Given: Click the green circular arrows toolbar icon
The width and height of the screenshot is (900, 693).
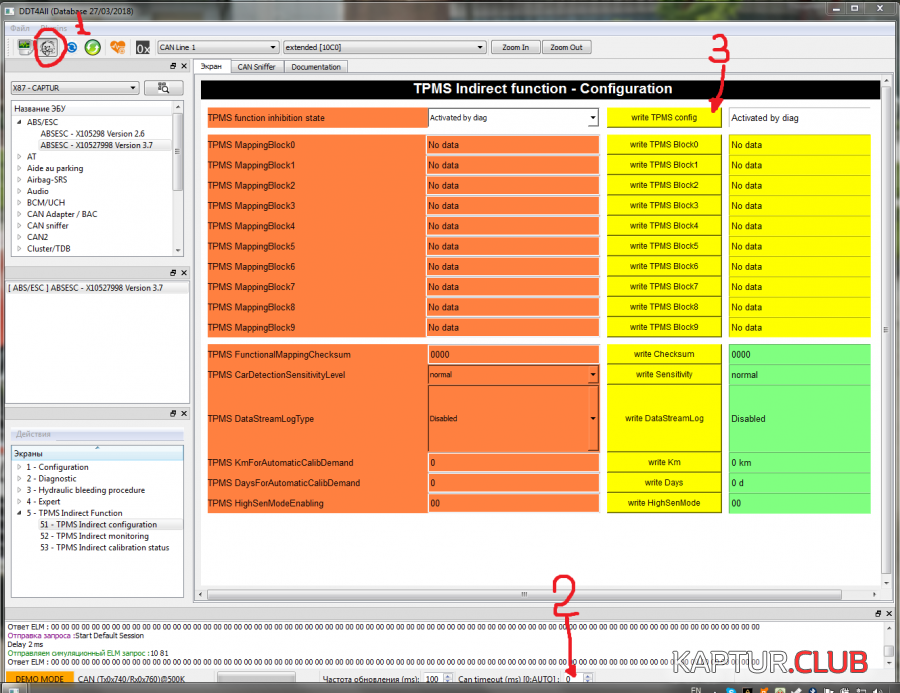Looking at the screenshot, I should click(92, 47).
